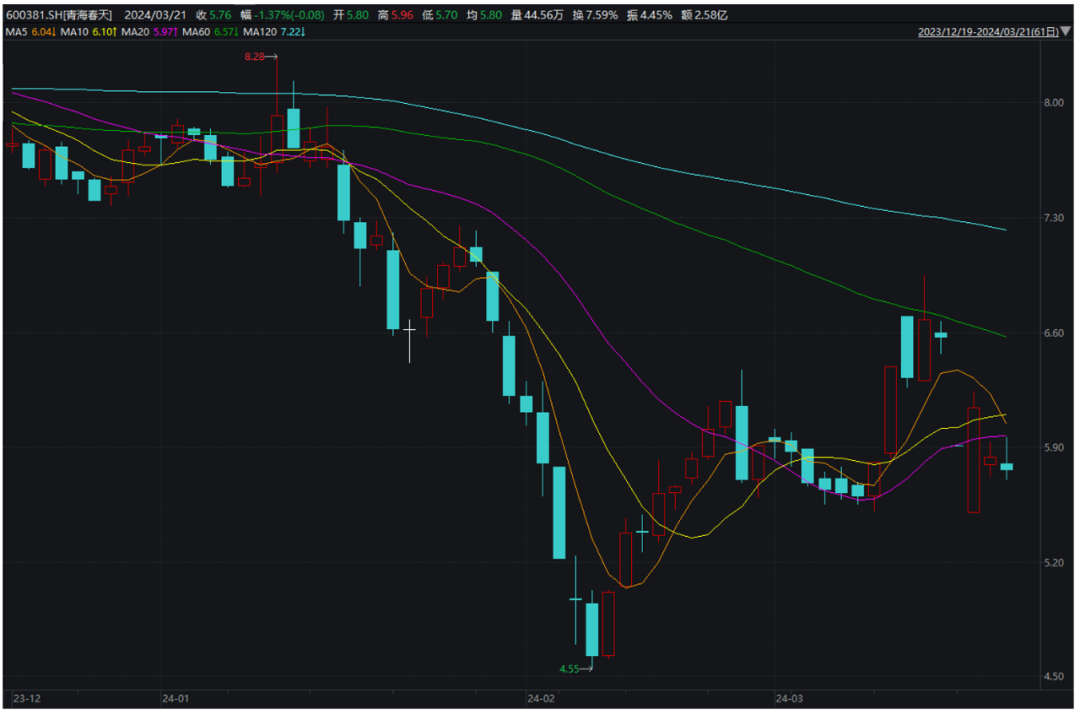Click the average price 均 5.80
The height and width of the screenshot is (715, 1080).
point(484,15)
